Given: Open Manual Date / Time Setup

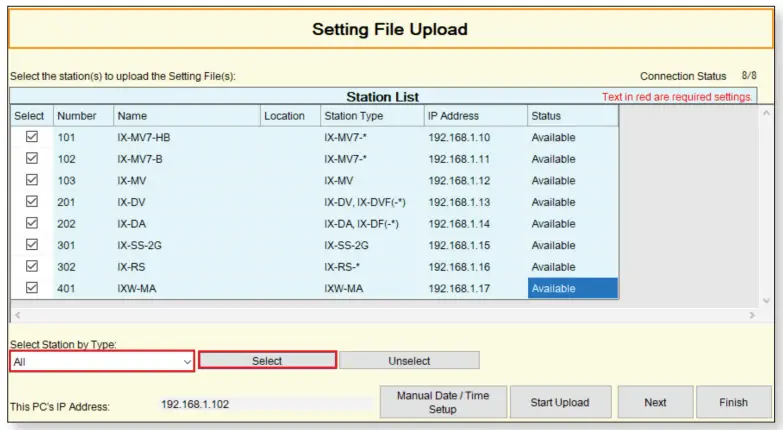Looking at the screenshot, I should tap(443, 402).
